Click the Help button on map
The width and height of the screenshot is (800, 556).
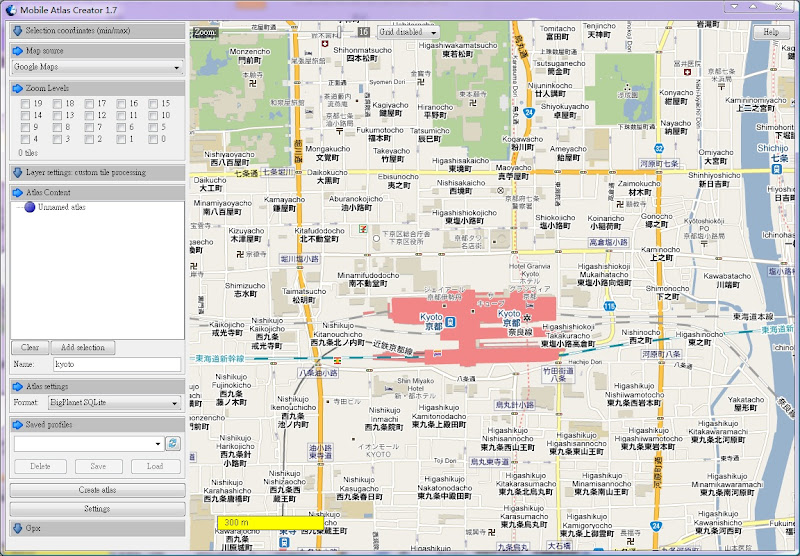[771, 32]
